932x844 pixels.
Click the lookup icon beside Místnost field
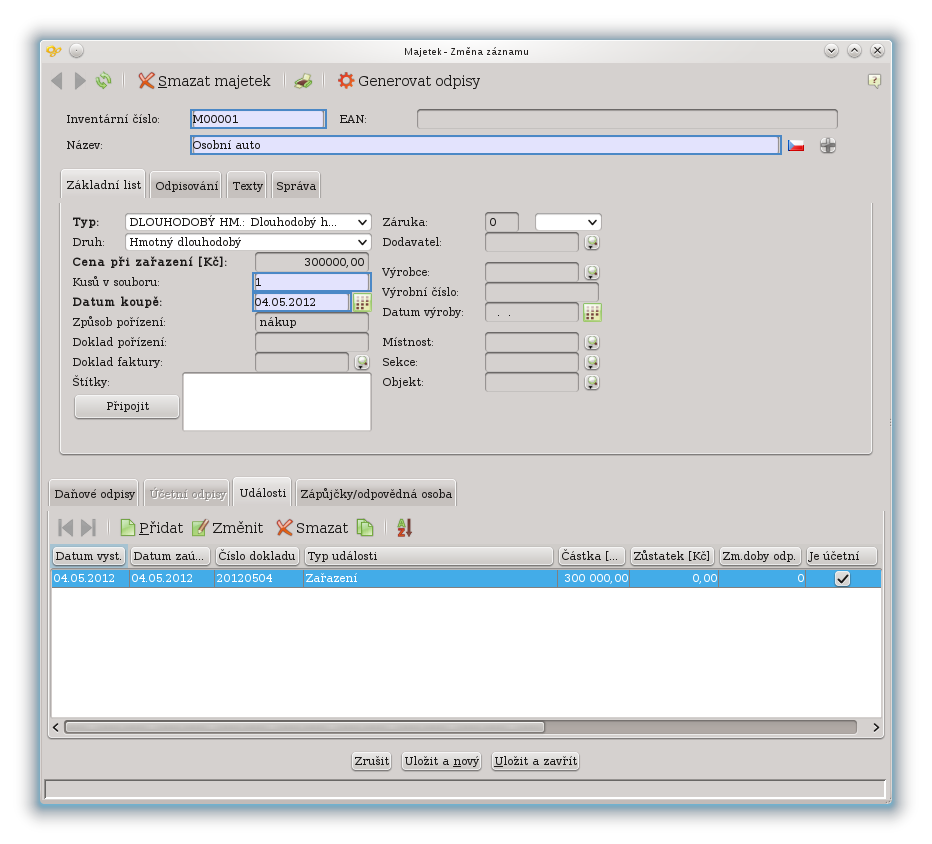(x=591, y=343)
